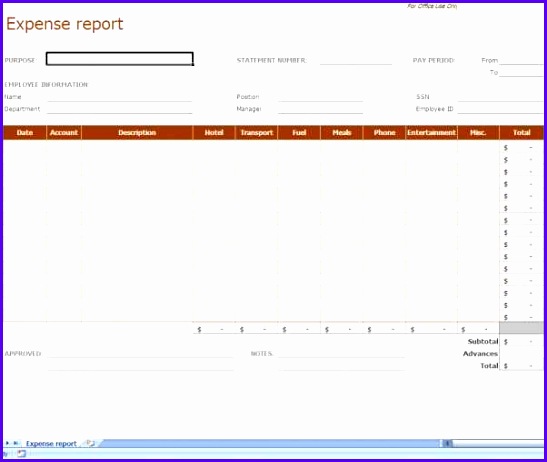The height and width of the screenshot is (462, 547).
Task: Click the Misc. column sum cell
Action: pos(478,329)
